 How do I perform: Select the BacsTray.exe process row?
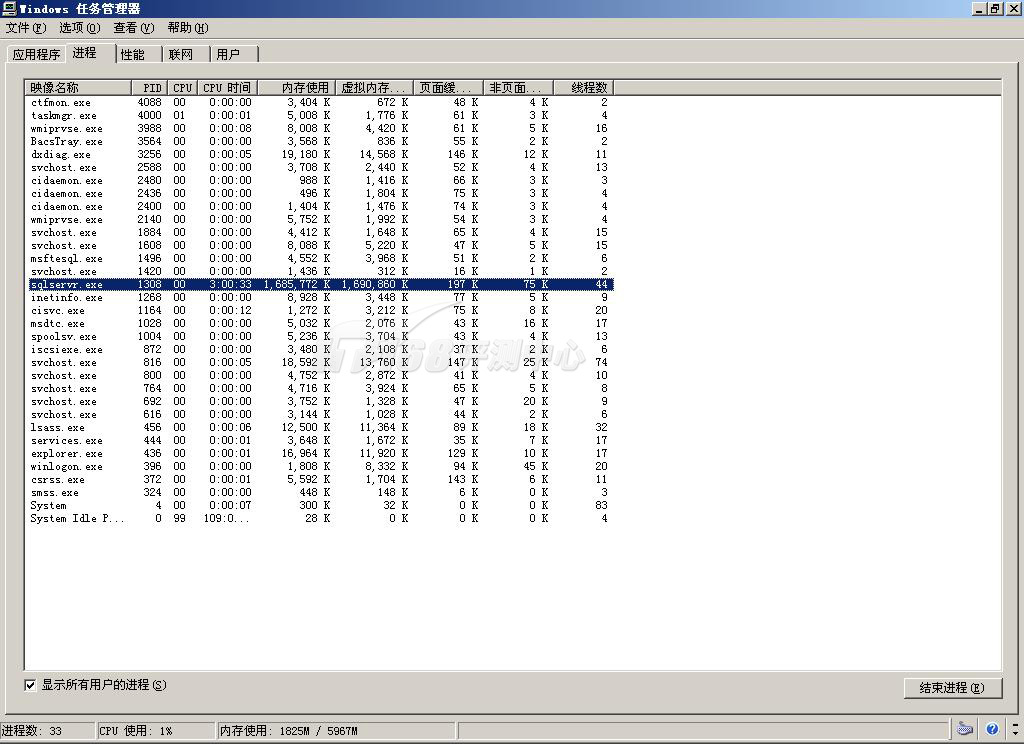pyautogui.click(x=320, y=142)
